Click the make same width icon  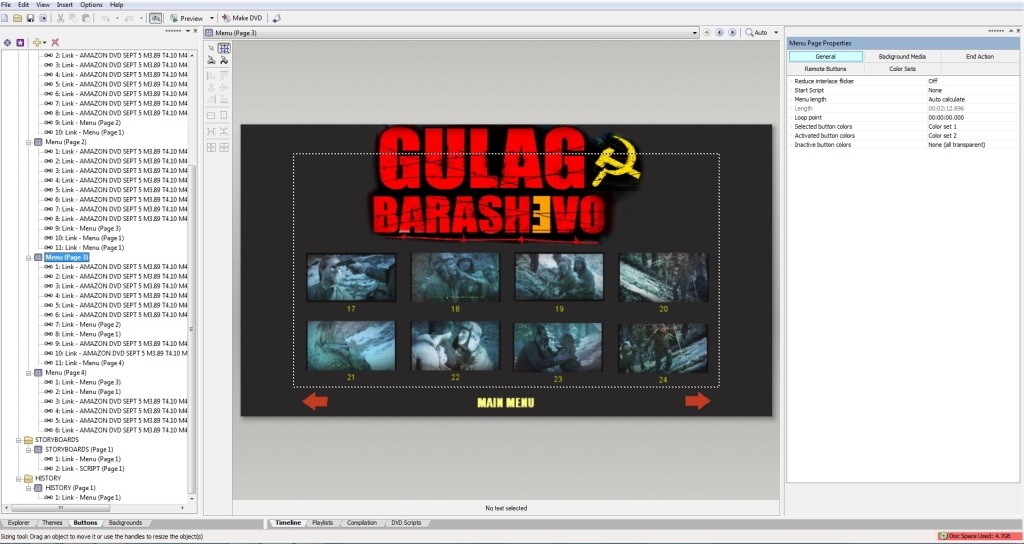pos(211,116)
